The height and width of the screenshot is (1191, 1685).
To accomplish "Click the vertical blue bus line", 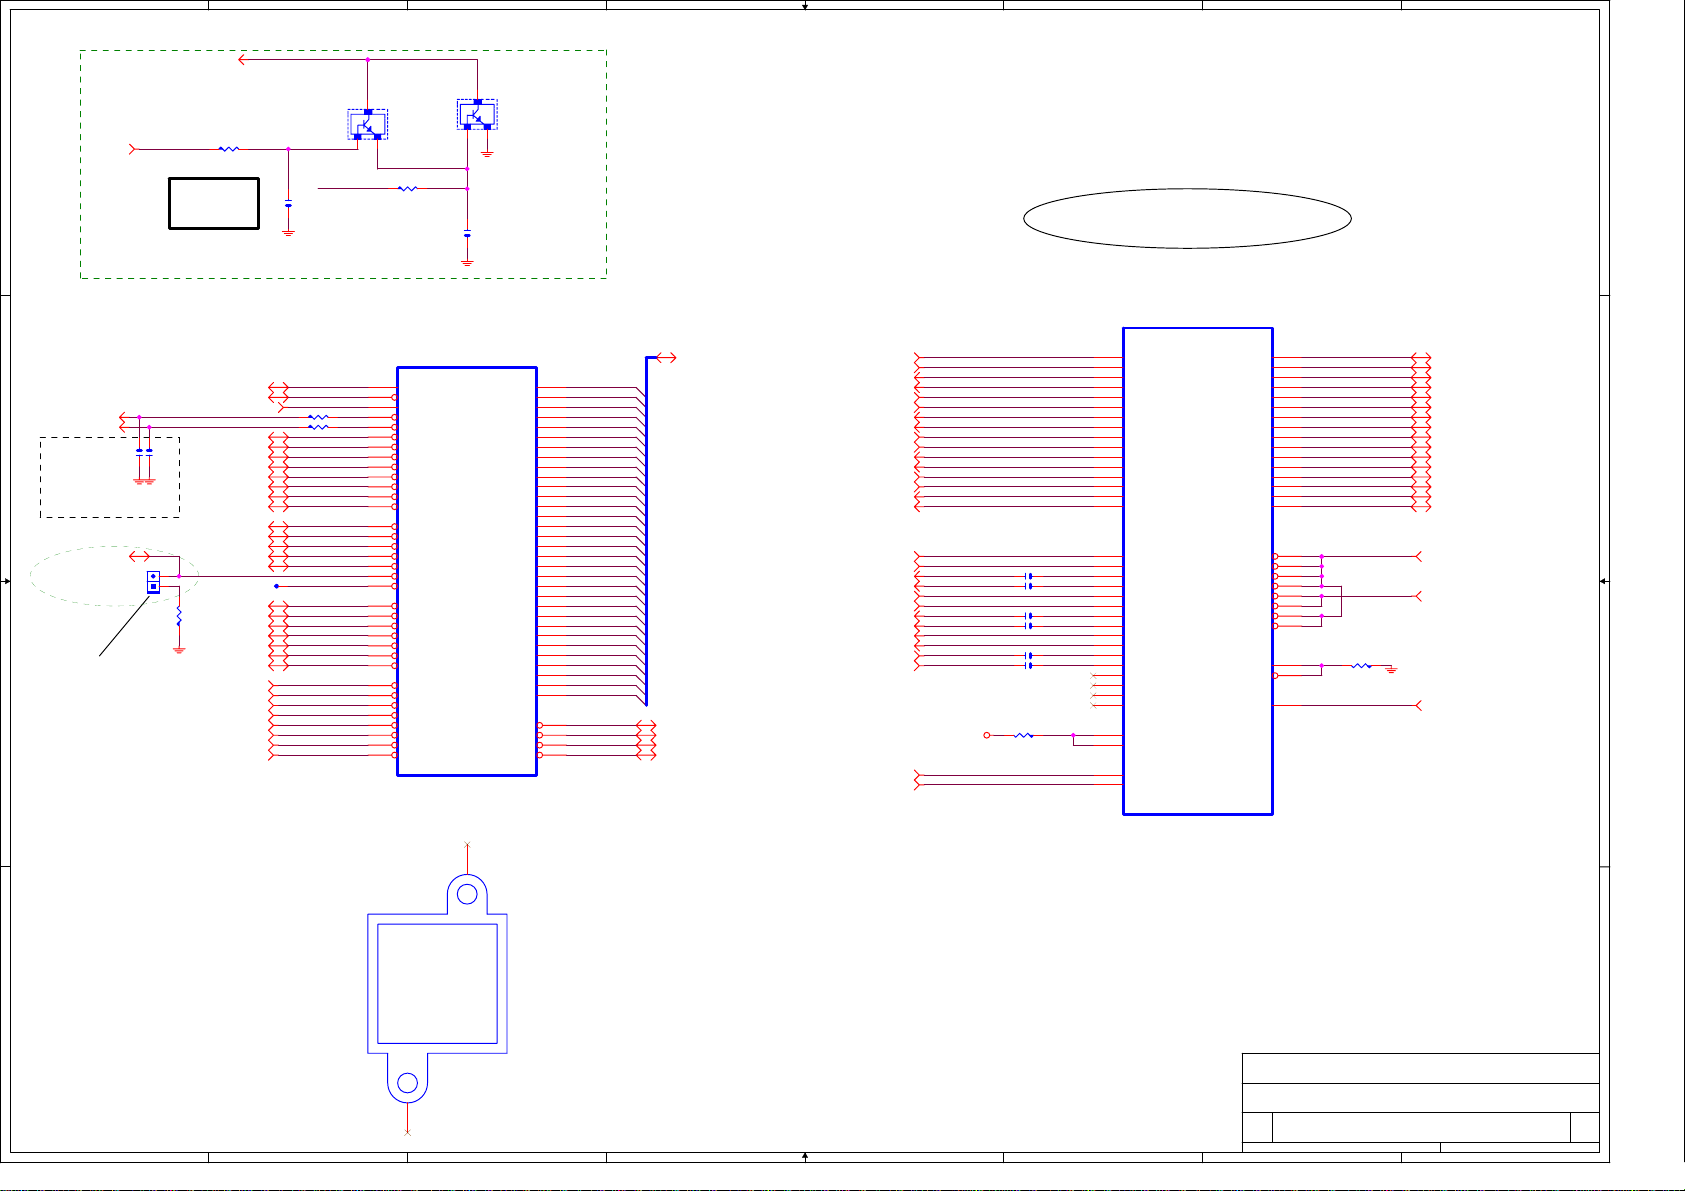I will 646,531.
